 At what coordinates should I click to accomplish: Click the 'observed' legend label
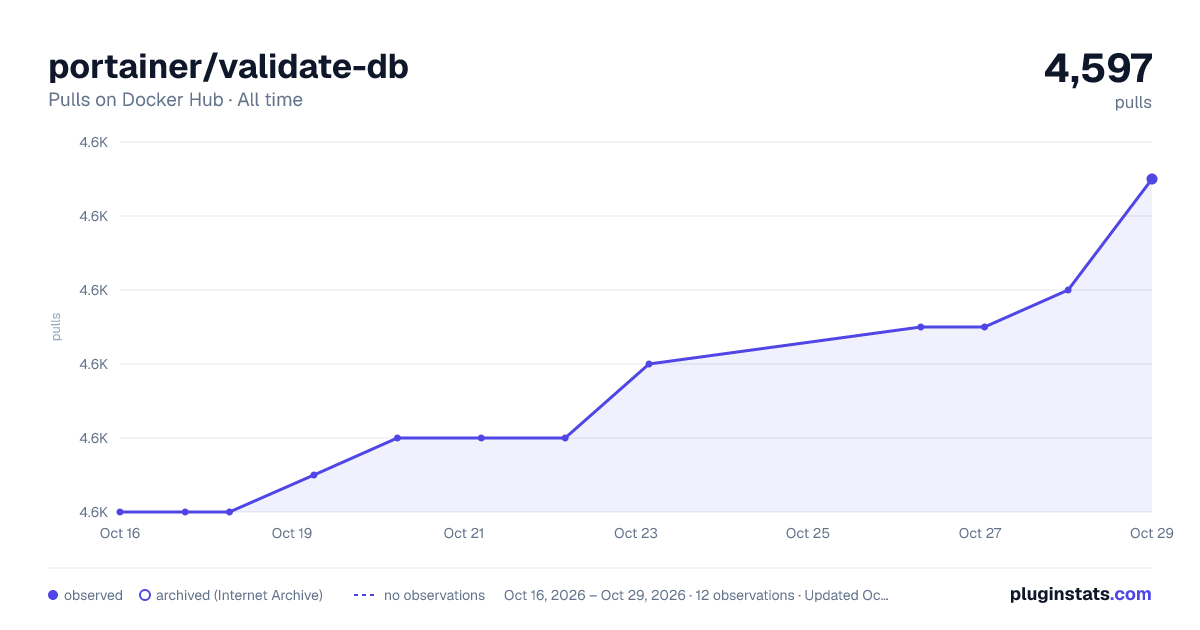93,595
